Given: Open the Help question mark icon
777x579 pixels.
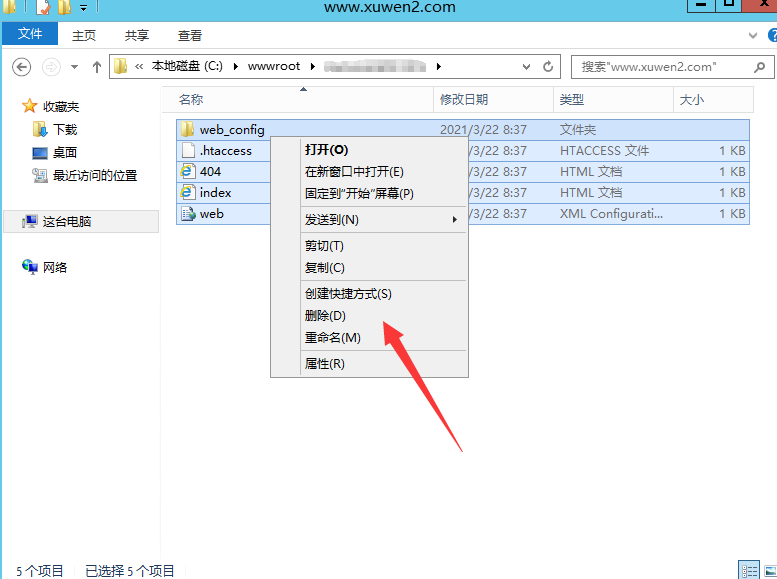Looking at the screenshot, I should point(768,35).
